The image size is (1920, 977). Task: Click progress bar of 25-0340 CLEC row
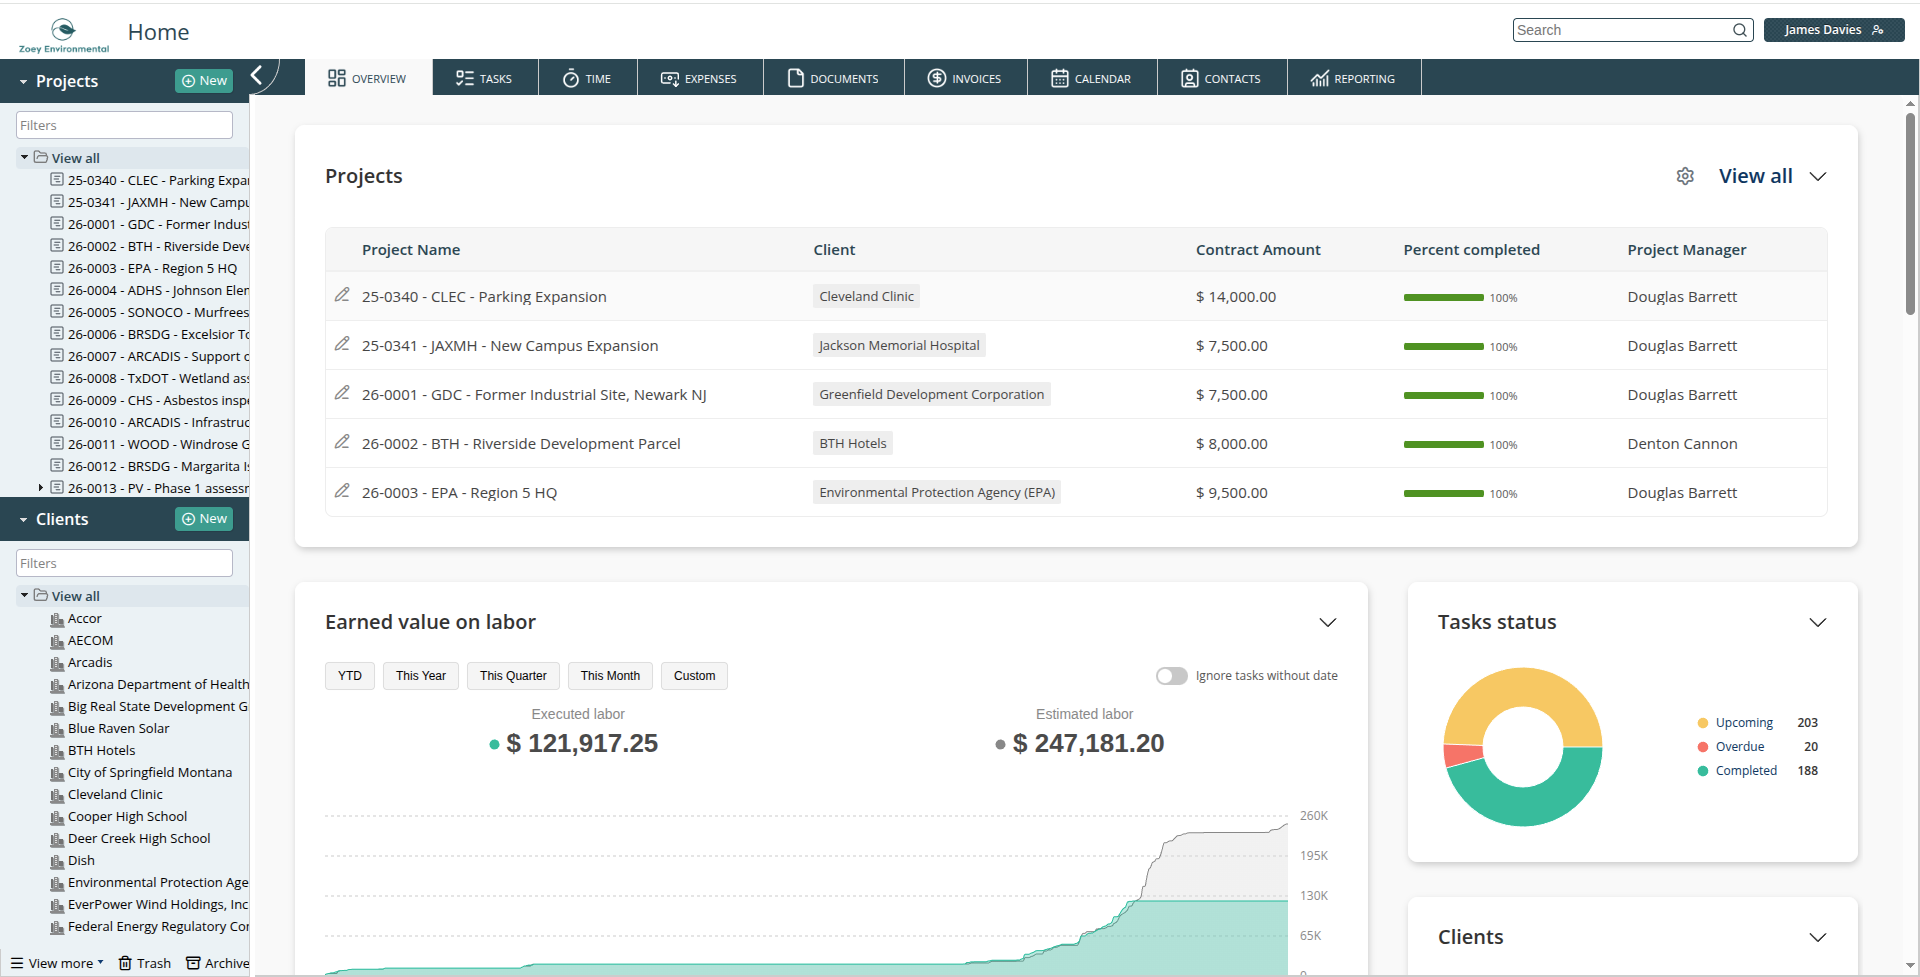click(1443, 297)
